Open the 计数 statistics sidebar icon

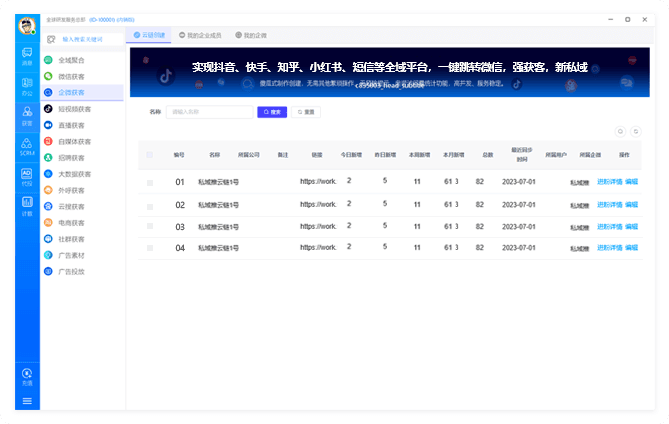tap(27, 207)
